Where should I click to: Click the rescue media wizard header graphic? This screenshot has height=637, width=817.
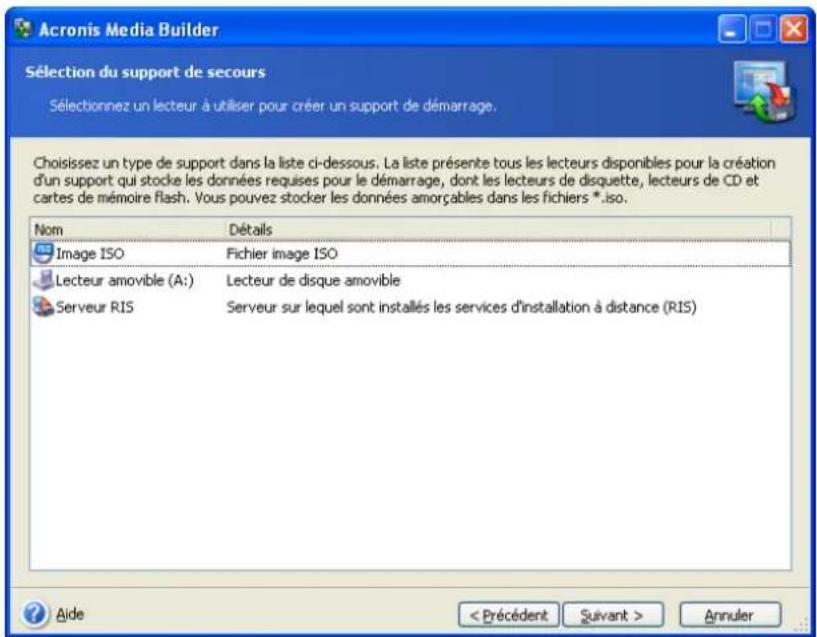764,92
